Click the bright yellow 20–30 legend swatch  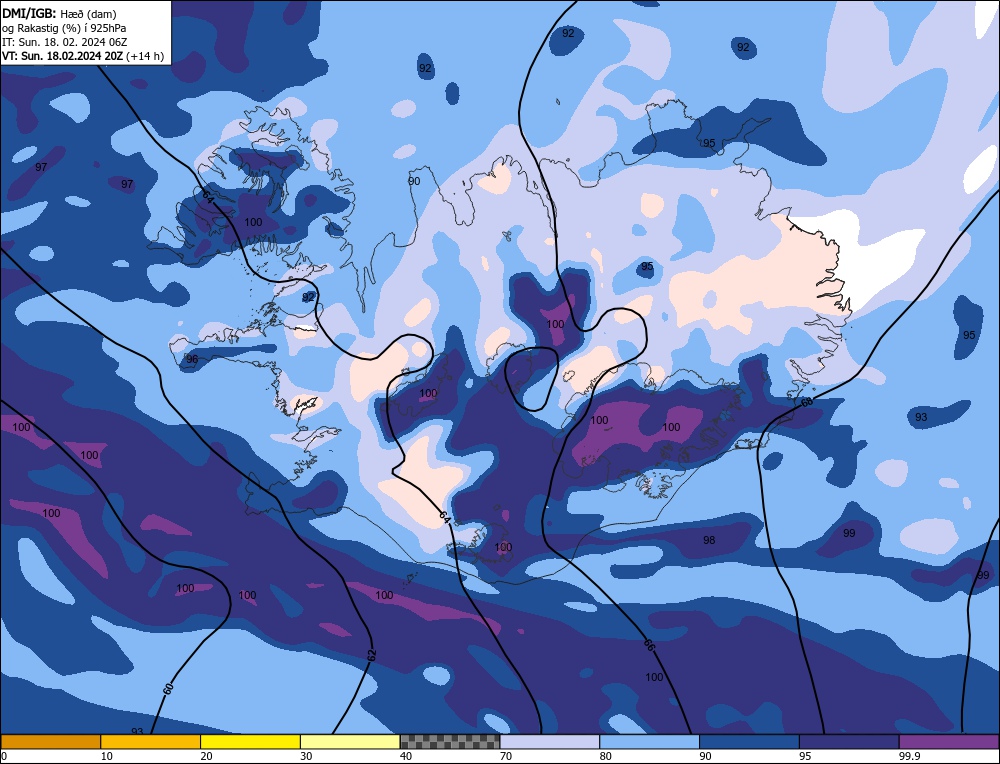[x=250, y=741]
